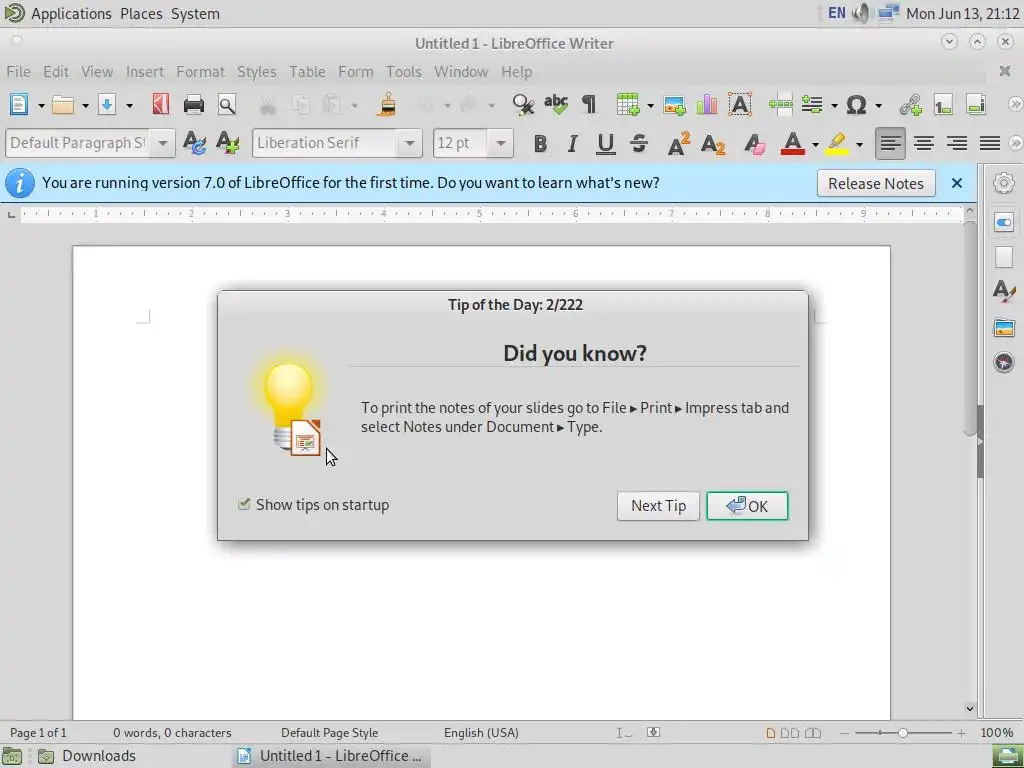Open the Styles menu

[x=256, y=71]
